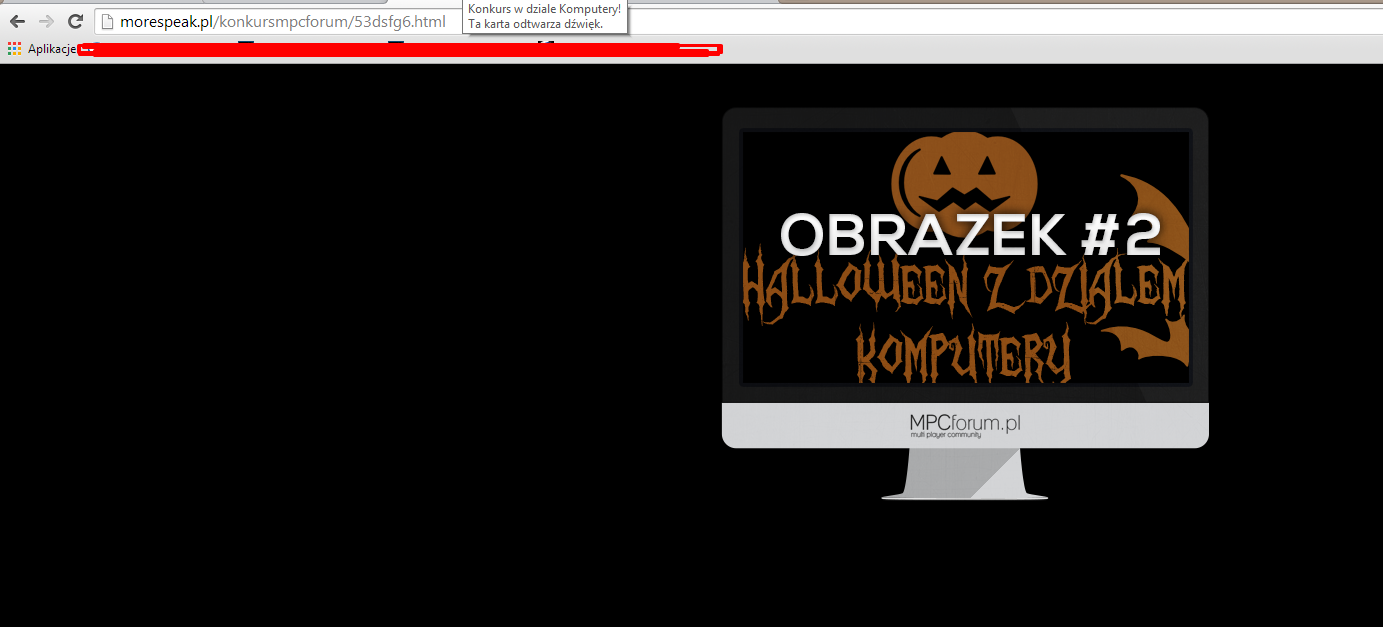Click the OBRAZEK #2 monitor image
The width and height of the screenshot is (1383, 627).
coord(965,303)
